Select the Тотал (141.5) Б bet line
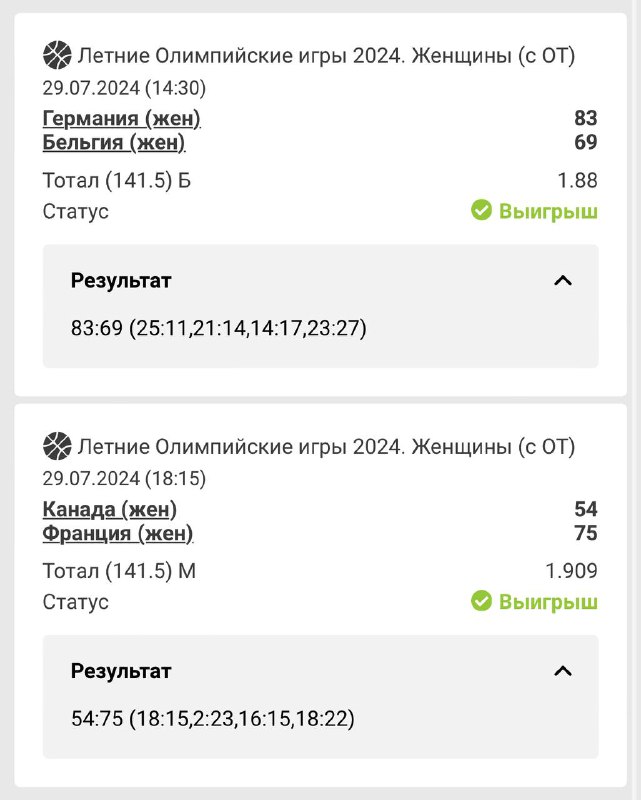The image size is (641, 800). (116, 180)
